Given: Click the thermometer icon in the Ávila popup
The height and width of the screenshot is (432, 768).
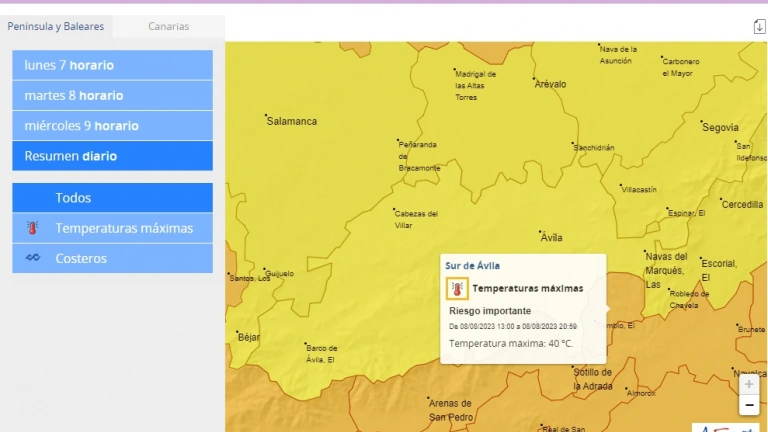Looking at the screenshot, I should [x=457, y=289].
